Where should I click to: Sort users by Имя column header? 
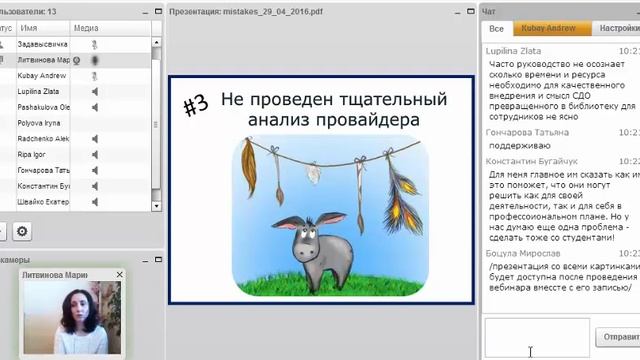[43, 28]
